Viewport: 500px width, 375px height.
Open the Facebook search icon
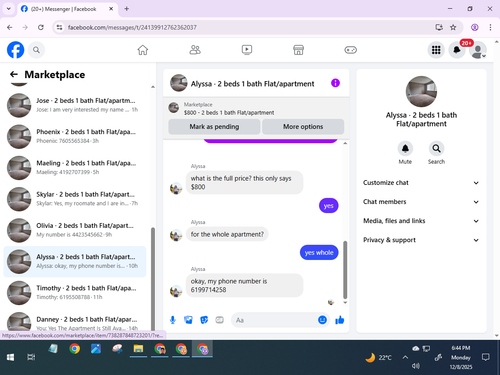pos(36,50)
